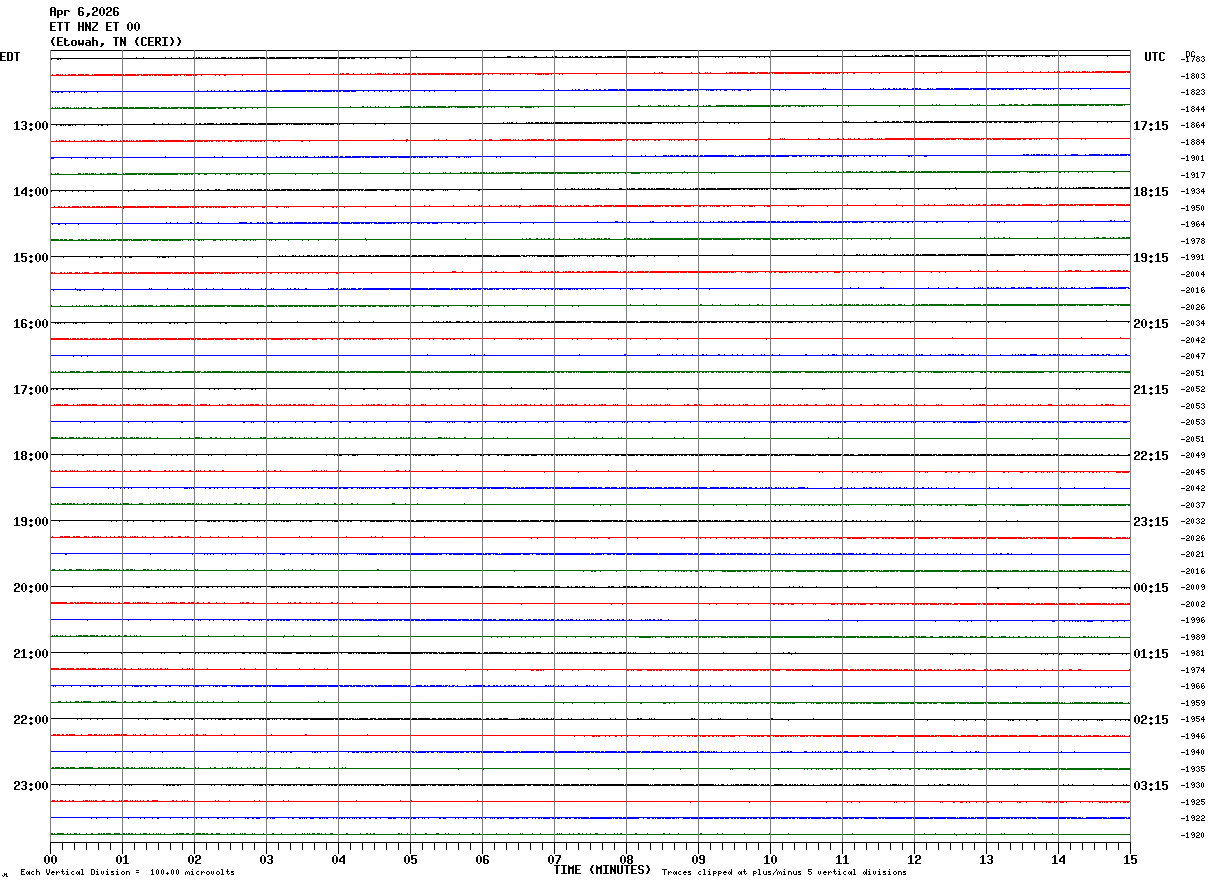Image resolution: width=1210 pixels, height=886 pixels.
Task: Click the 20:15 UTC time label
Action: point(1151,324)
